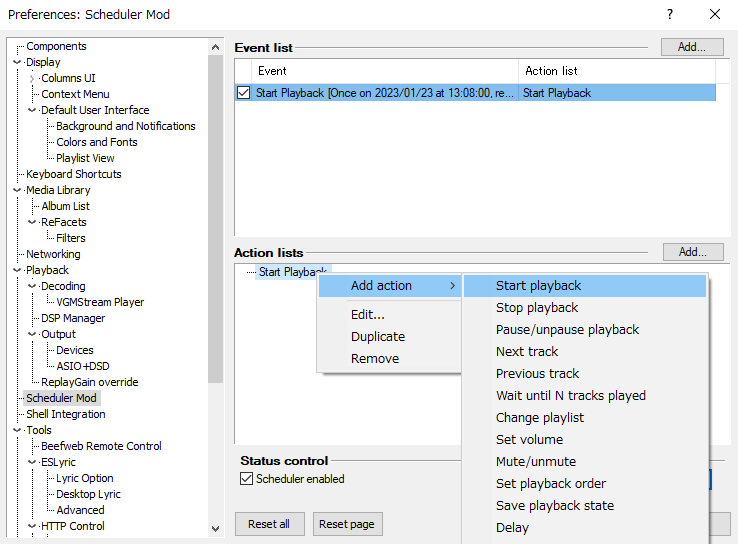
Task: Click the Action list column header
Action: pyautogui.click(x=617, y=71)
